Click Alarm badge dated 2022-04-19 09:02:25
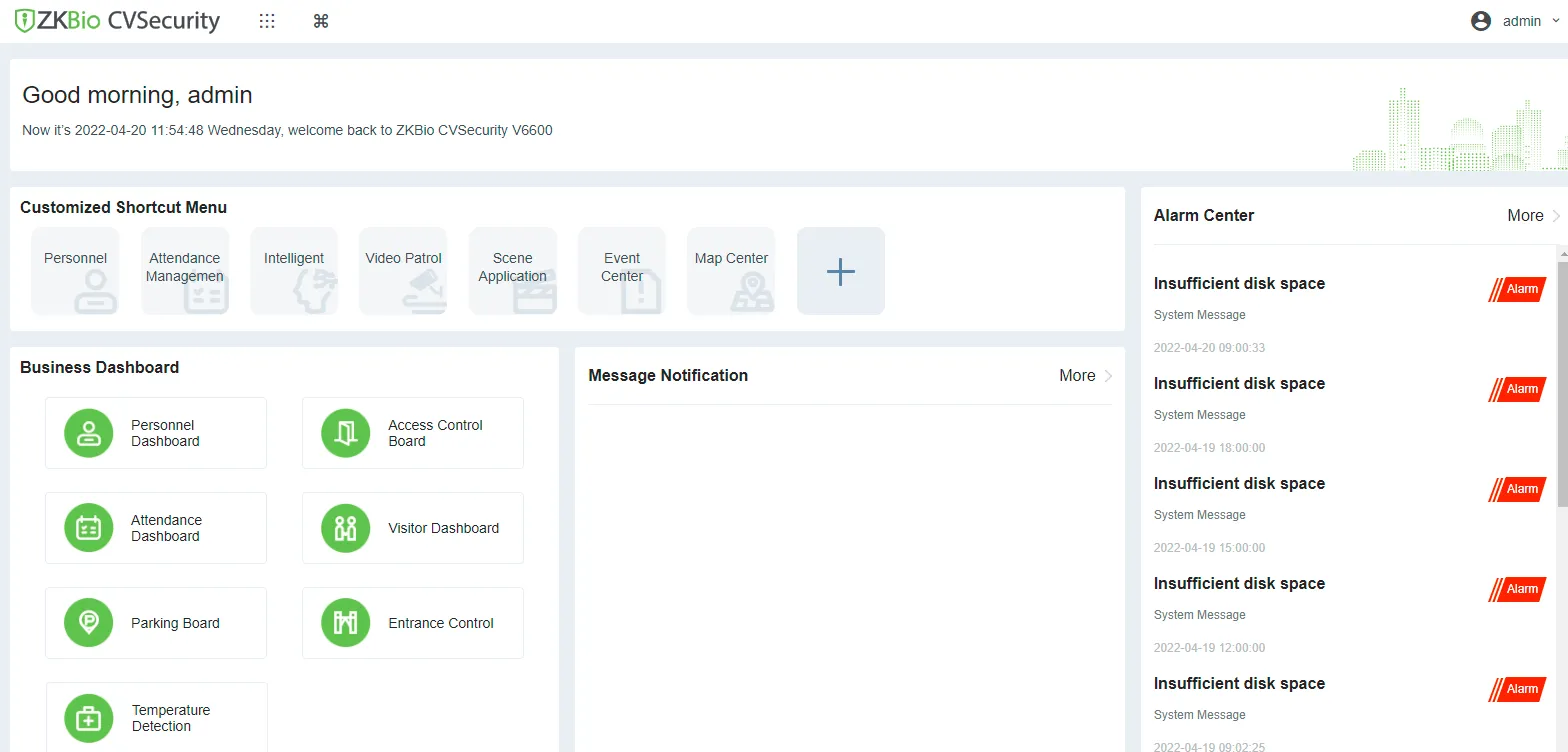Image resolution: width=1568 pixels, height=752 pixels. click(1517, 689)
